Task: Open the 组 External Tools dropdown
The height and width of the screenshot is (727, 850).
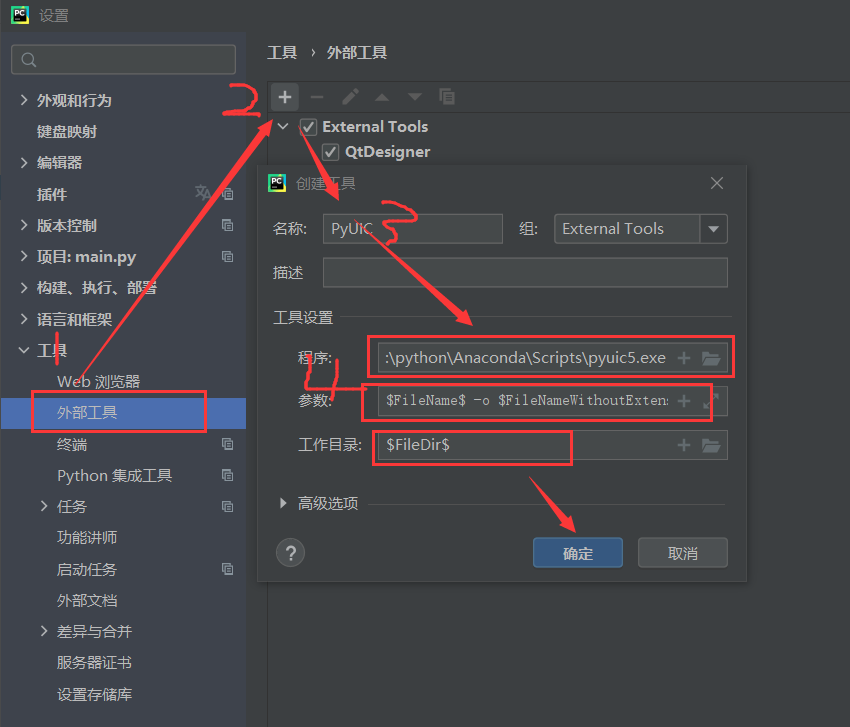Action: [713, 229]
